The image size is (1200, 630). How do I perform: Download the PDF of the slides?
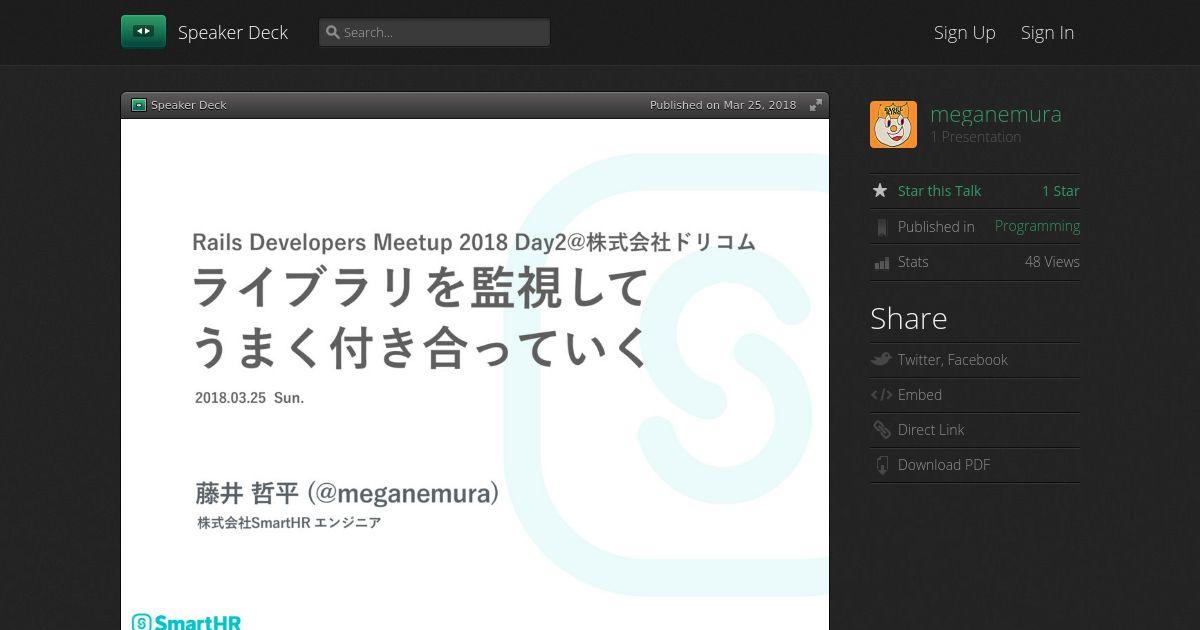(x=944, y=465)
